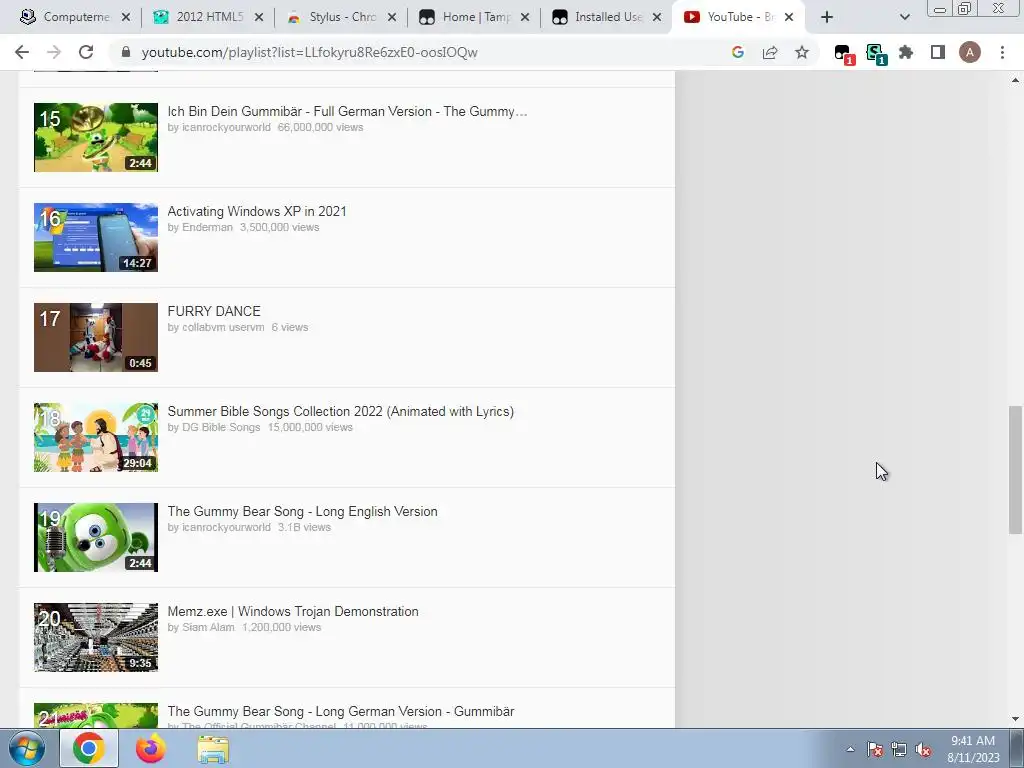Viewport: 1024px width, 768px height.
Task: Reload the YouTube playlist page
Action: tap(86, 52)
